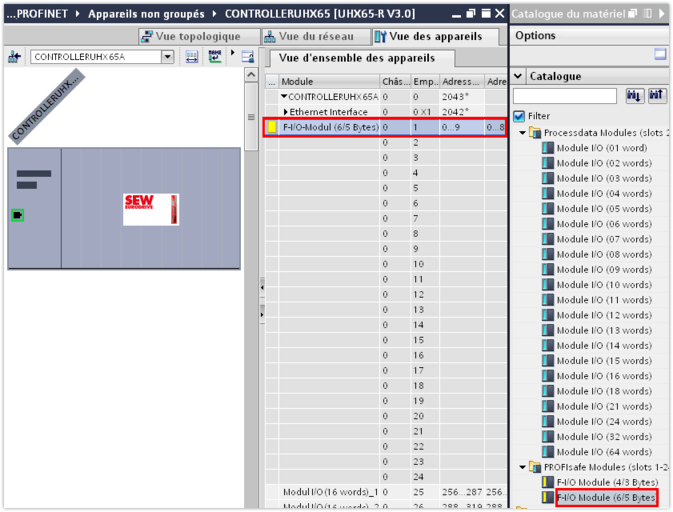Click the icon left of the device dropdown
Screen dimensions: 673x512
tap(14, 58)
